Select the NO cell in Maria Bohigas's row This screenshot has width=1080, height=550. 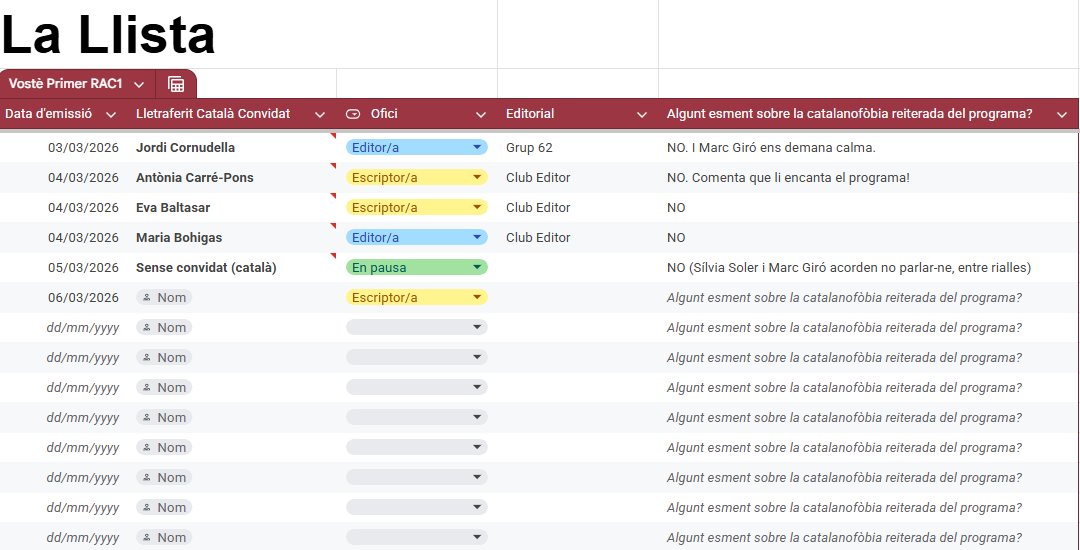676,237
